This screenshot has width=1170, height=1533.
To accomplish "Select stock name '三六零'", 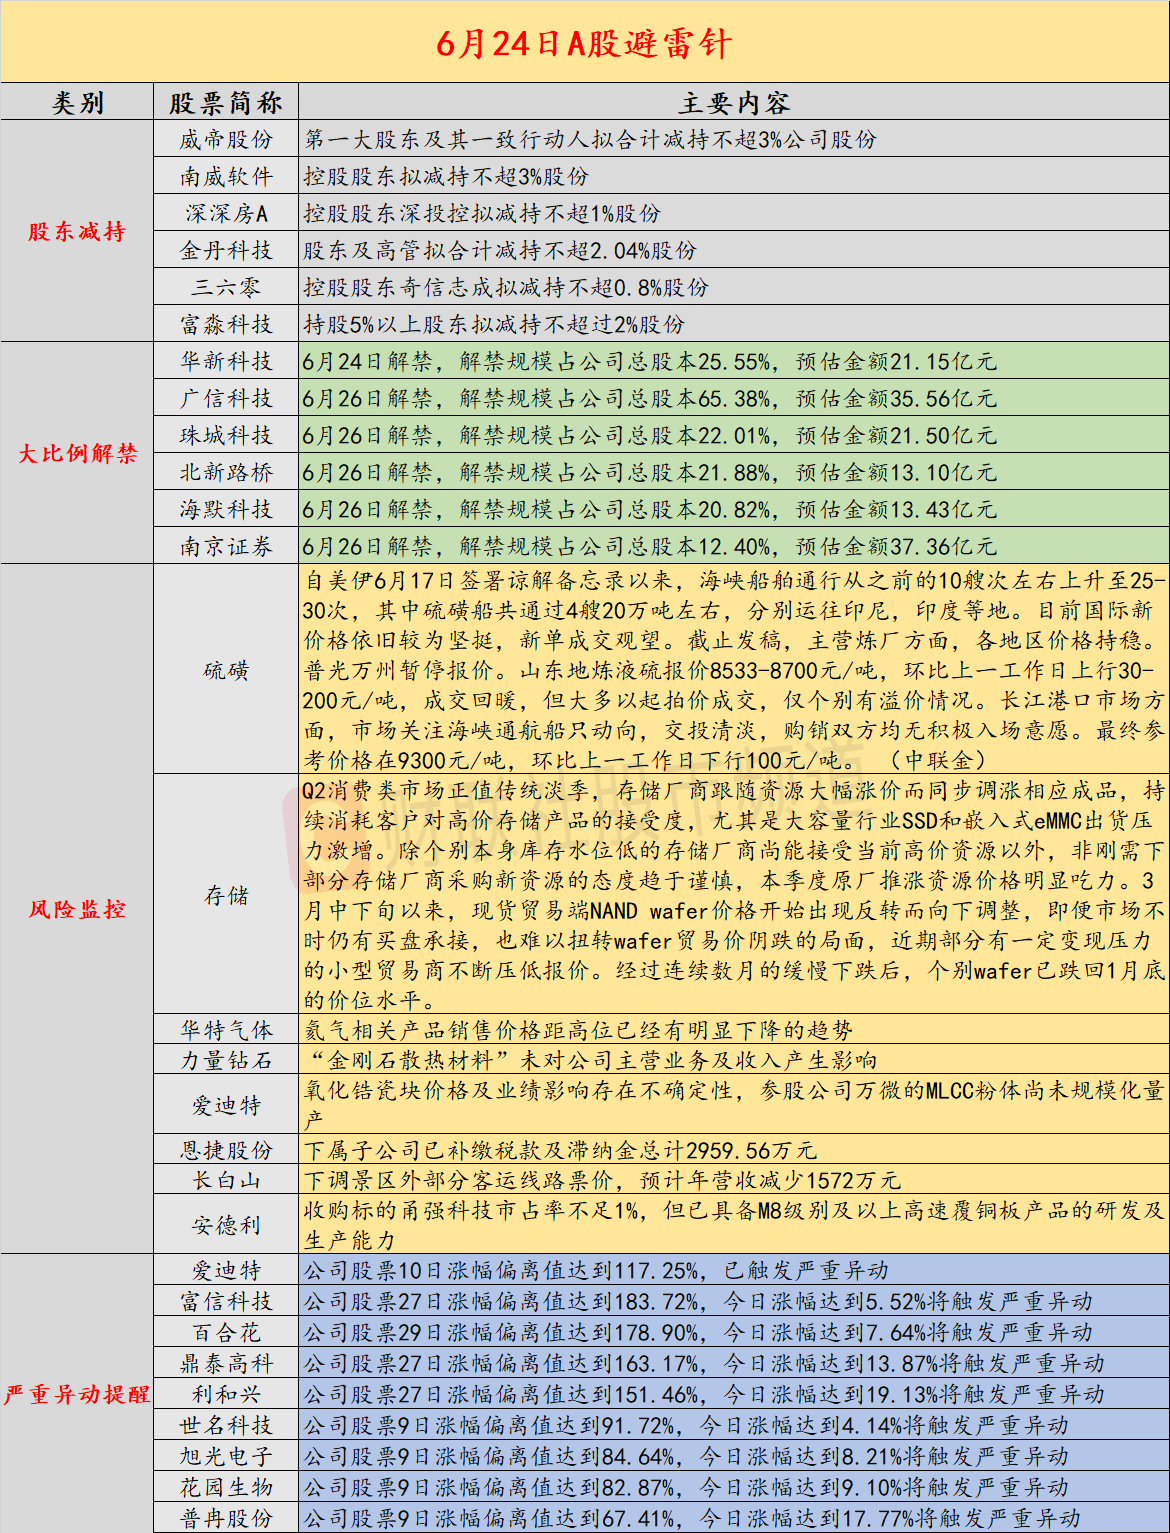I will point(226,287).
